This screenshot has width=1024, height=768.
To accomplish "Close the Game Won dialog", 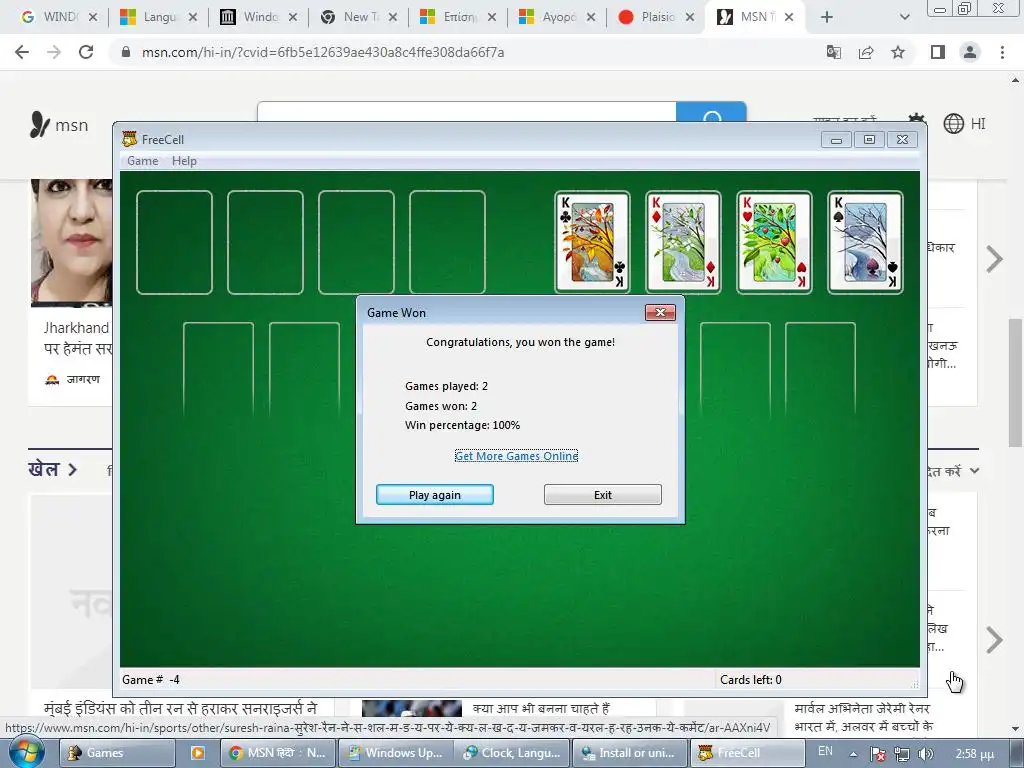I will pyautogui.click(x=660, y=312).
